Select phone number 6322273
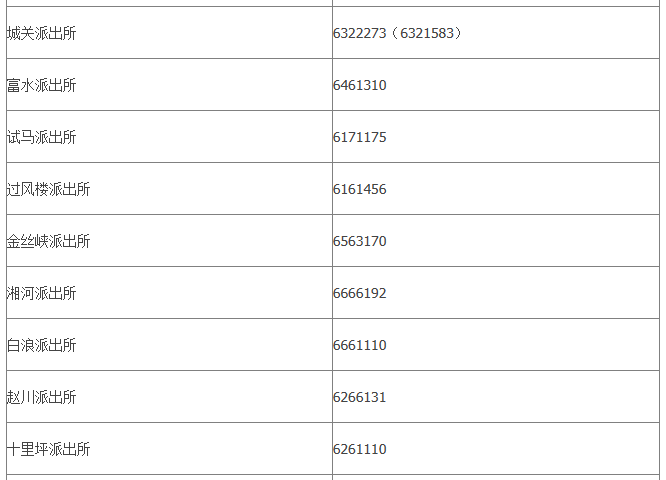The image size is (666, 480). pyautogui.click(x=360, y=33)
